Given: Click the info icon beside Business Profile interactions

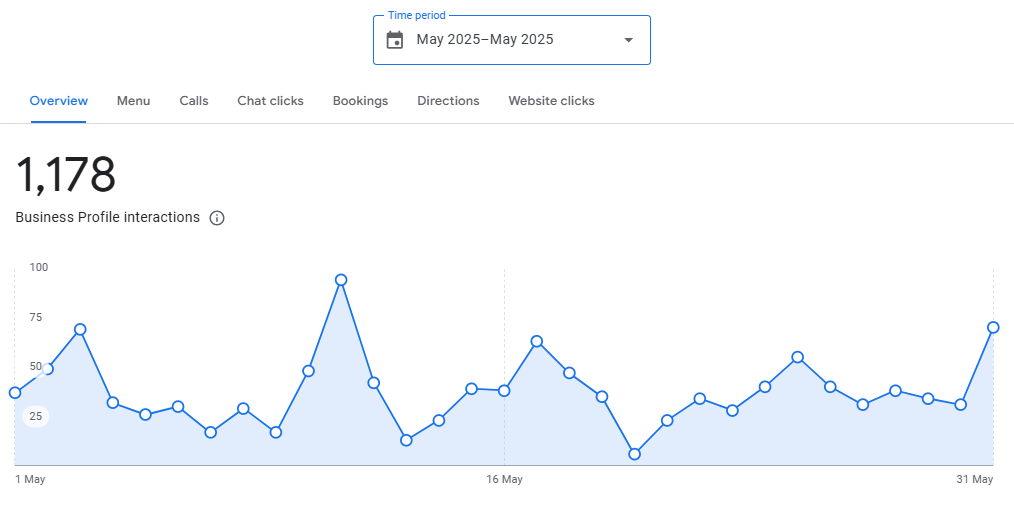Looking at the screenshot, I should tap(217, 218).
